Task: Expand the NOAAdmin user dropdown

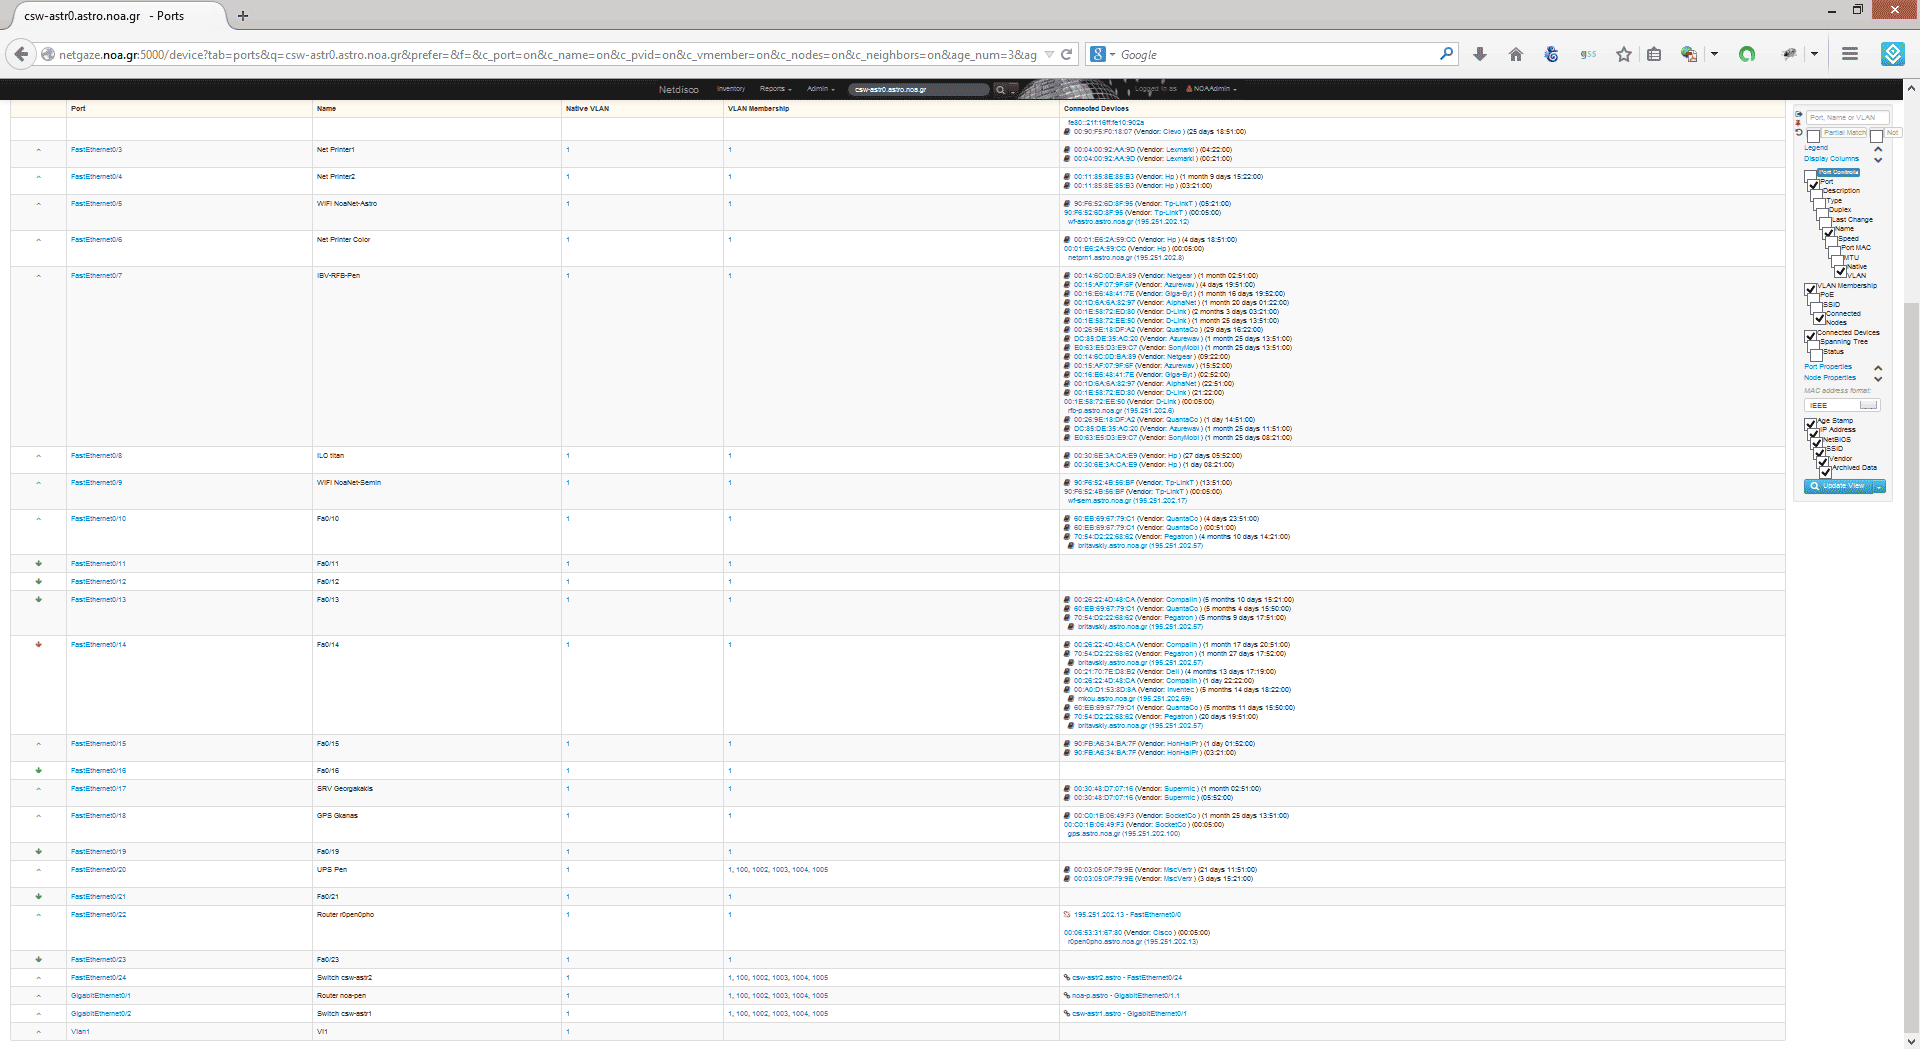Action: [x=1214, y=89]
